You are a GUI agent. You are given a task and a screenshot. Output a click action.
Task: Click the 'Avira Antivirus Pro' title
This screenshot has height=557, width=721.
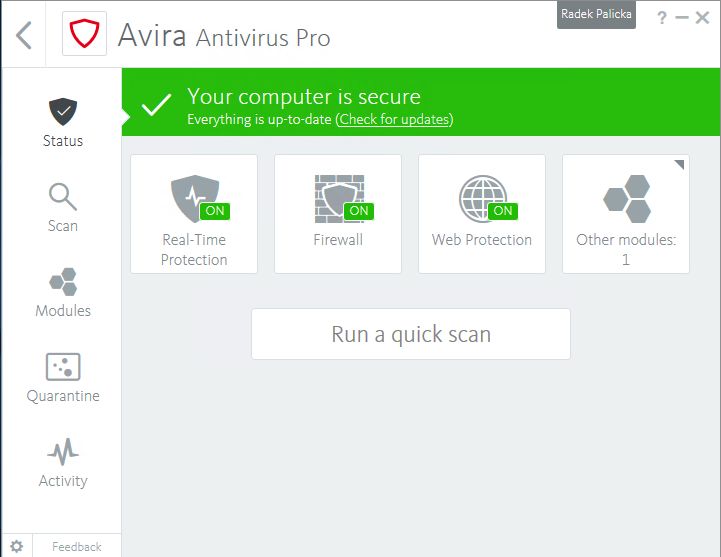[x=224, y=35]
